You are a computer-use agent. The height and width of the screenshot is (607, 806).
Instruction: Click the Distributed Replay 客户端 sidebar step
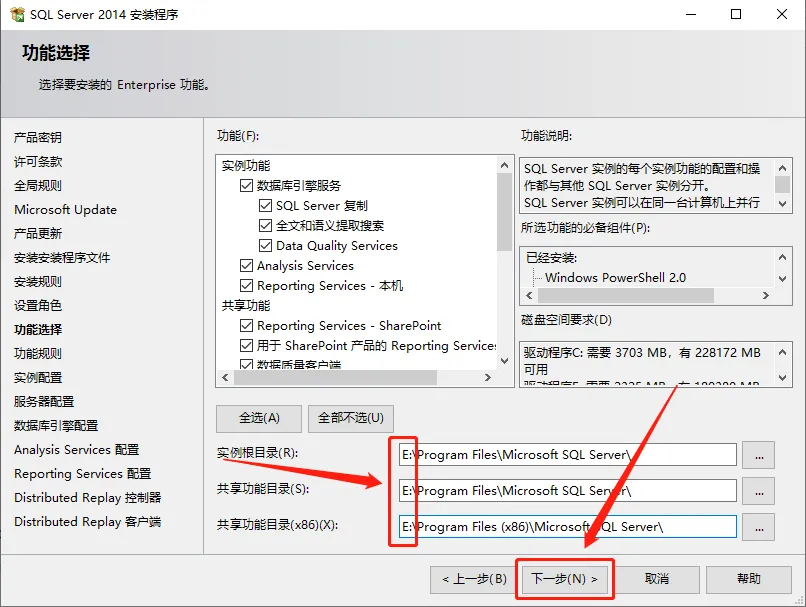[x=88, y=522]
